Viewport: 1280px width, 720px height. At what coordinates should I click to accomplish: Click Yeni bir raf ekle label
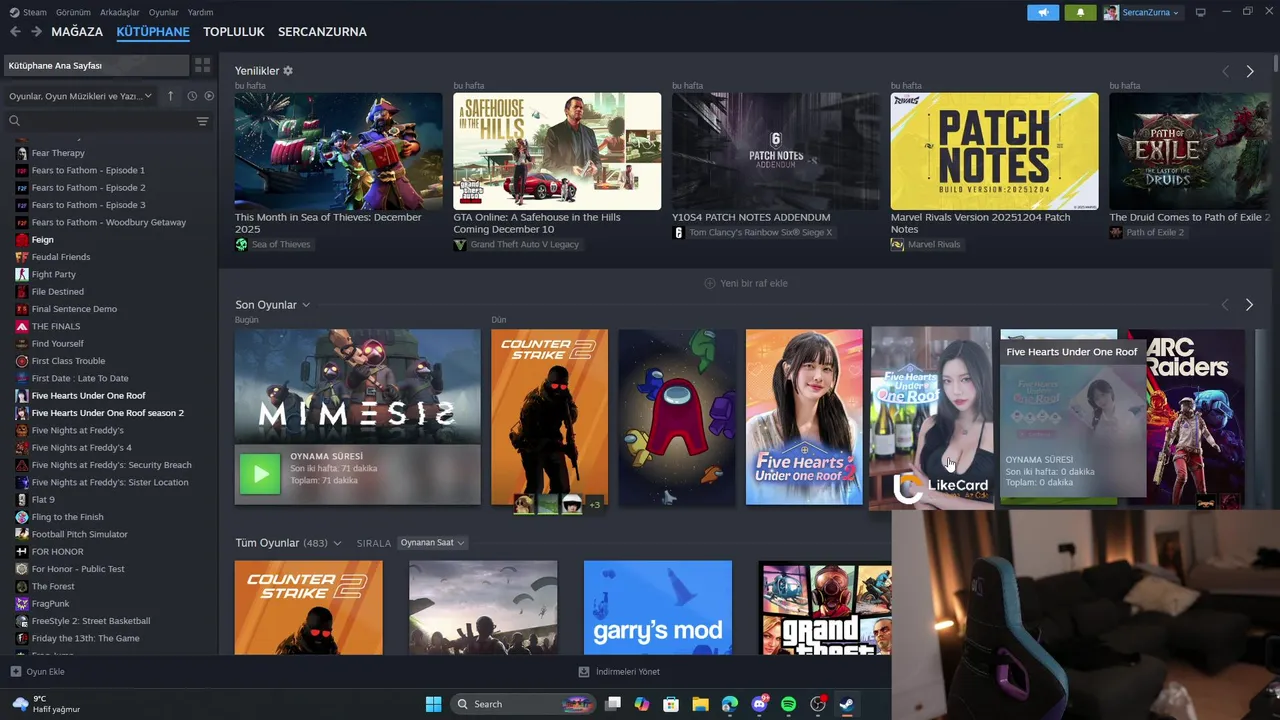[754, 283]
